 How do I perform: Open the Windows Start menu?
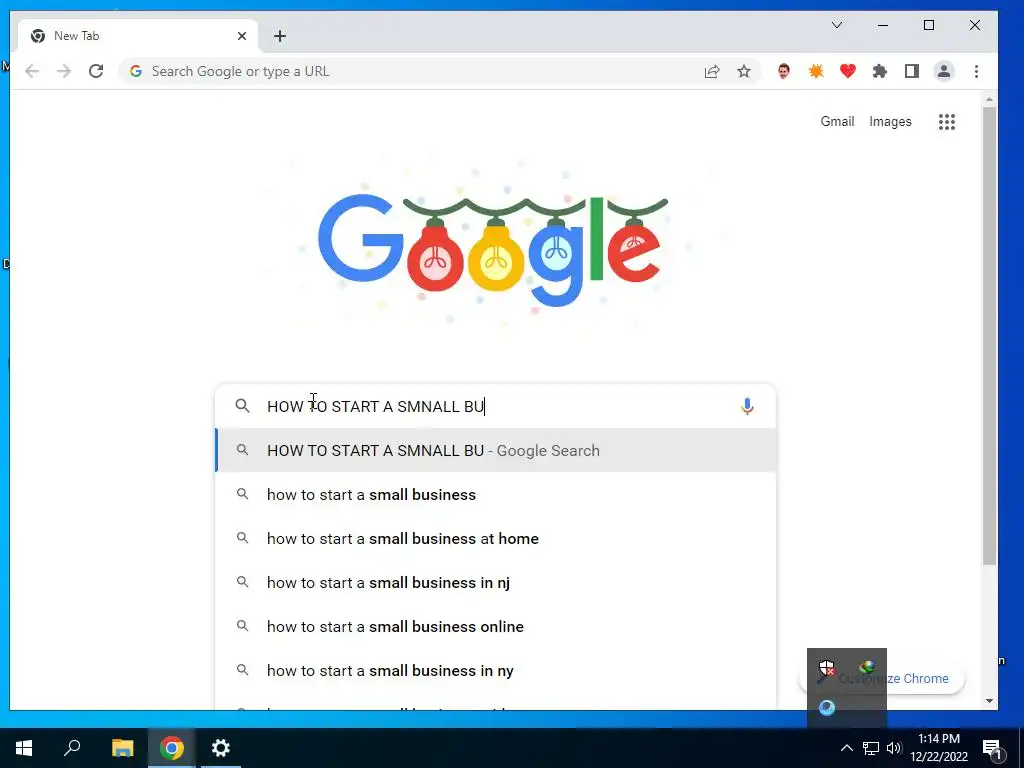pos(24,748)
